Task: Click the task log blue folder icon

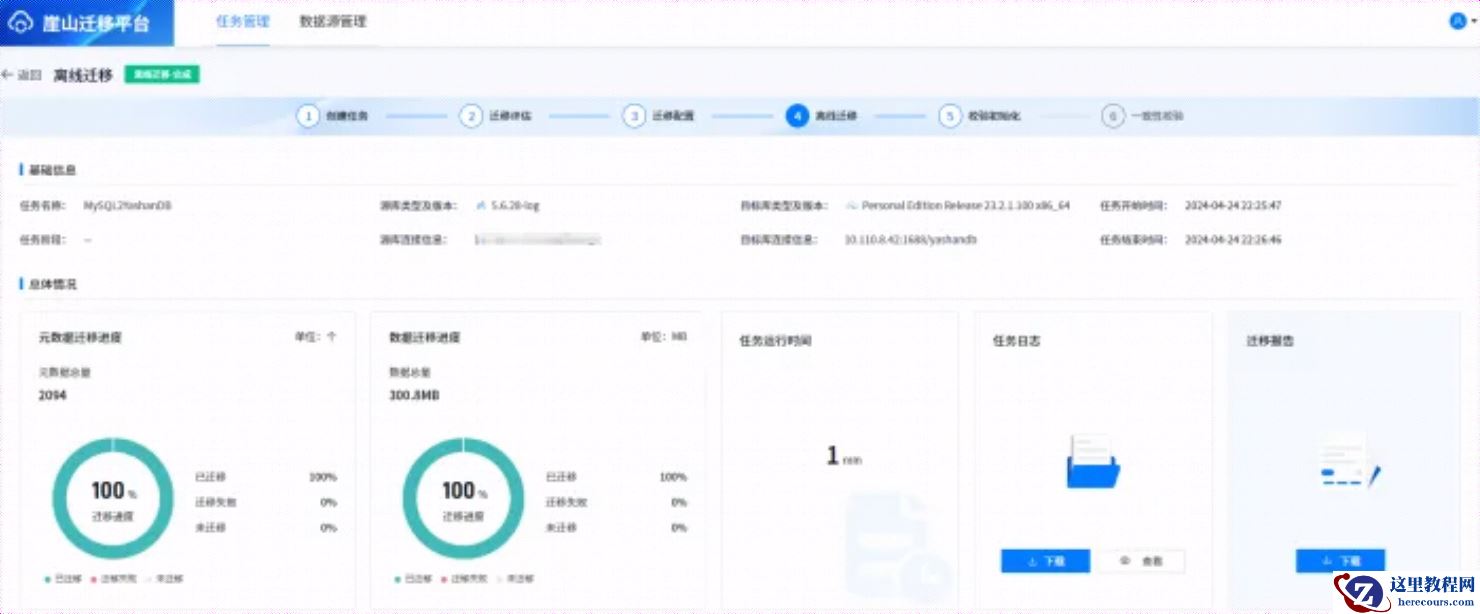Action: [x=1093, y=461]
